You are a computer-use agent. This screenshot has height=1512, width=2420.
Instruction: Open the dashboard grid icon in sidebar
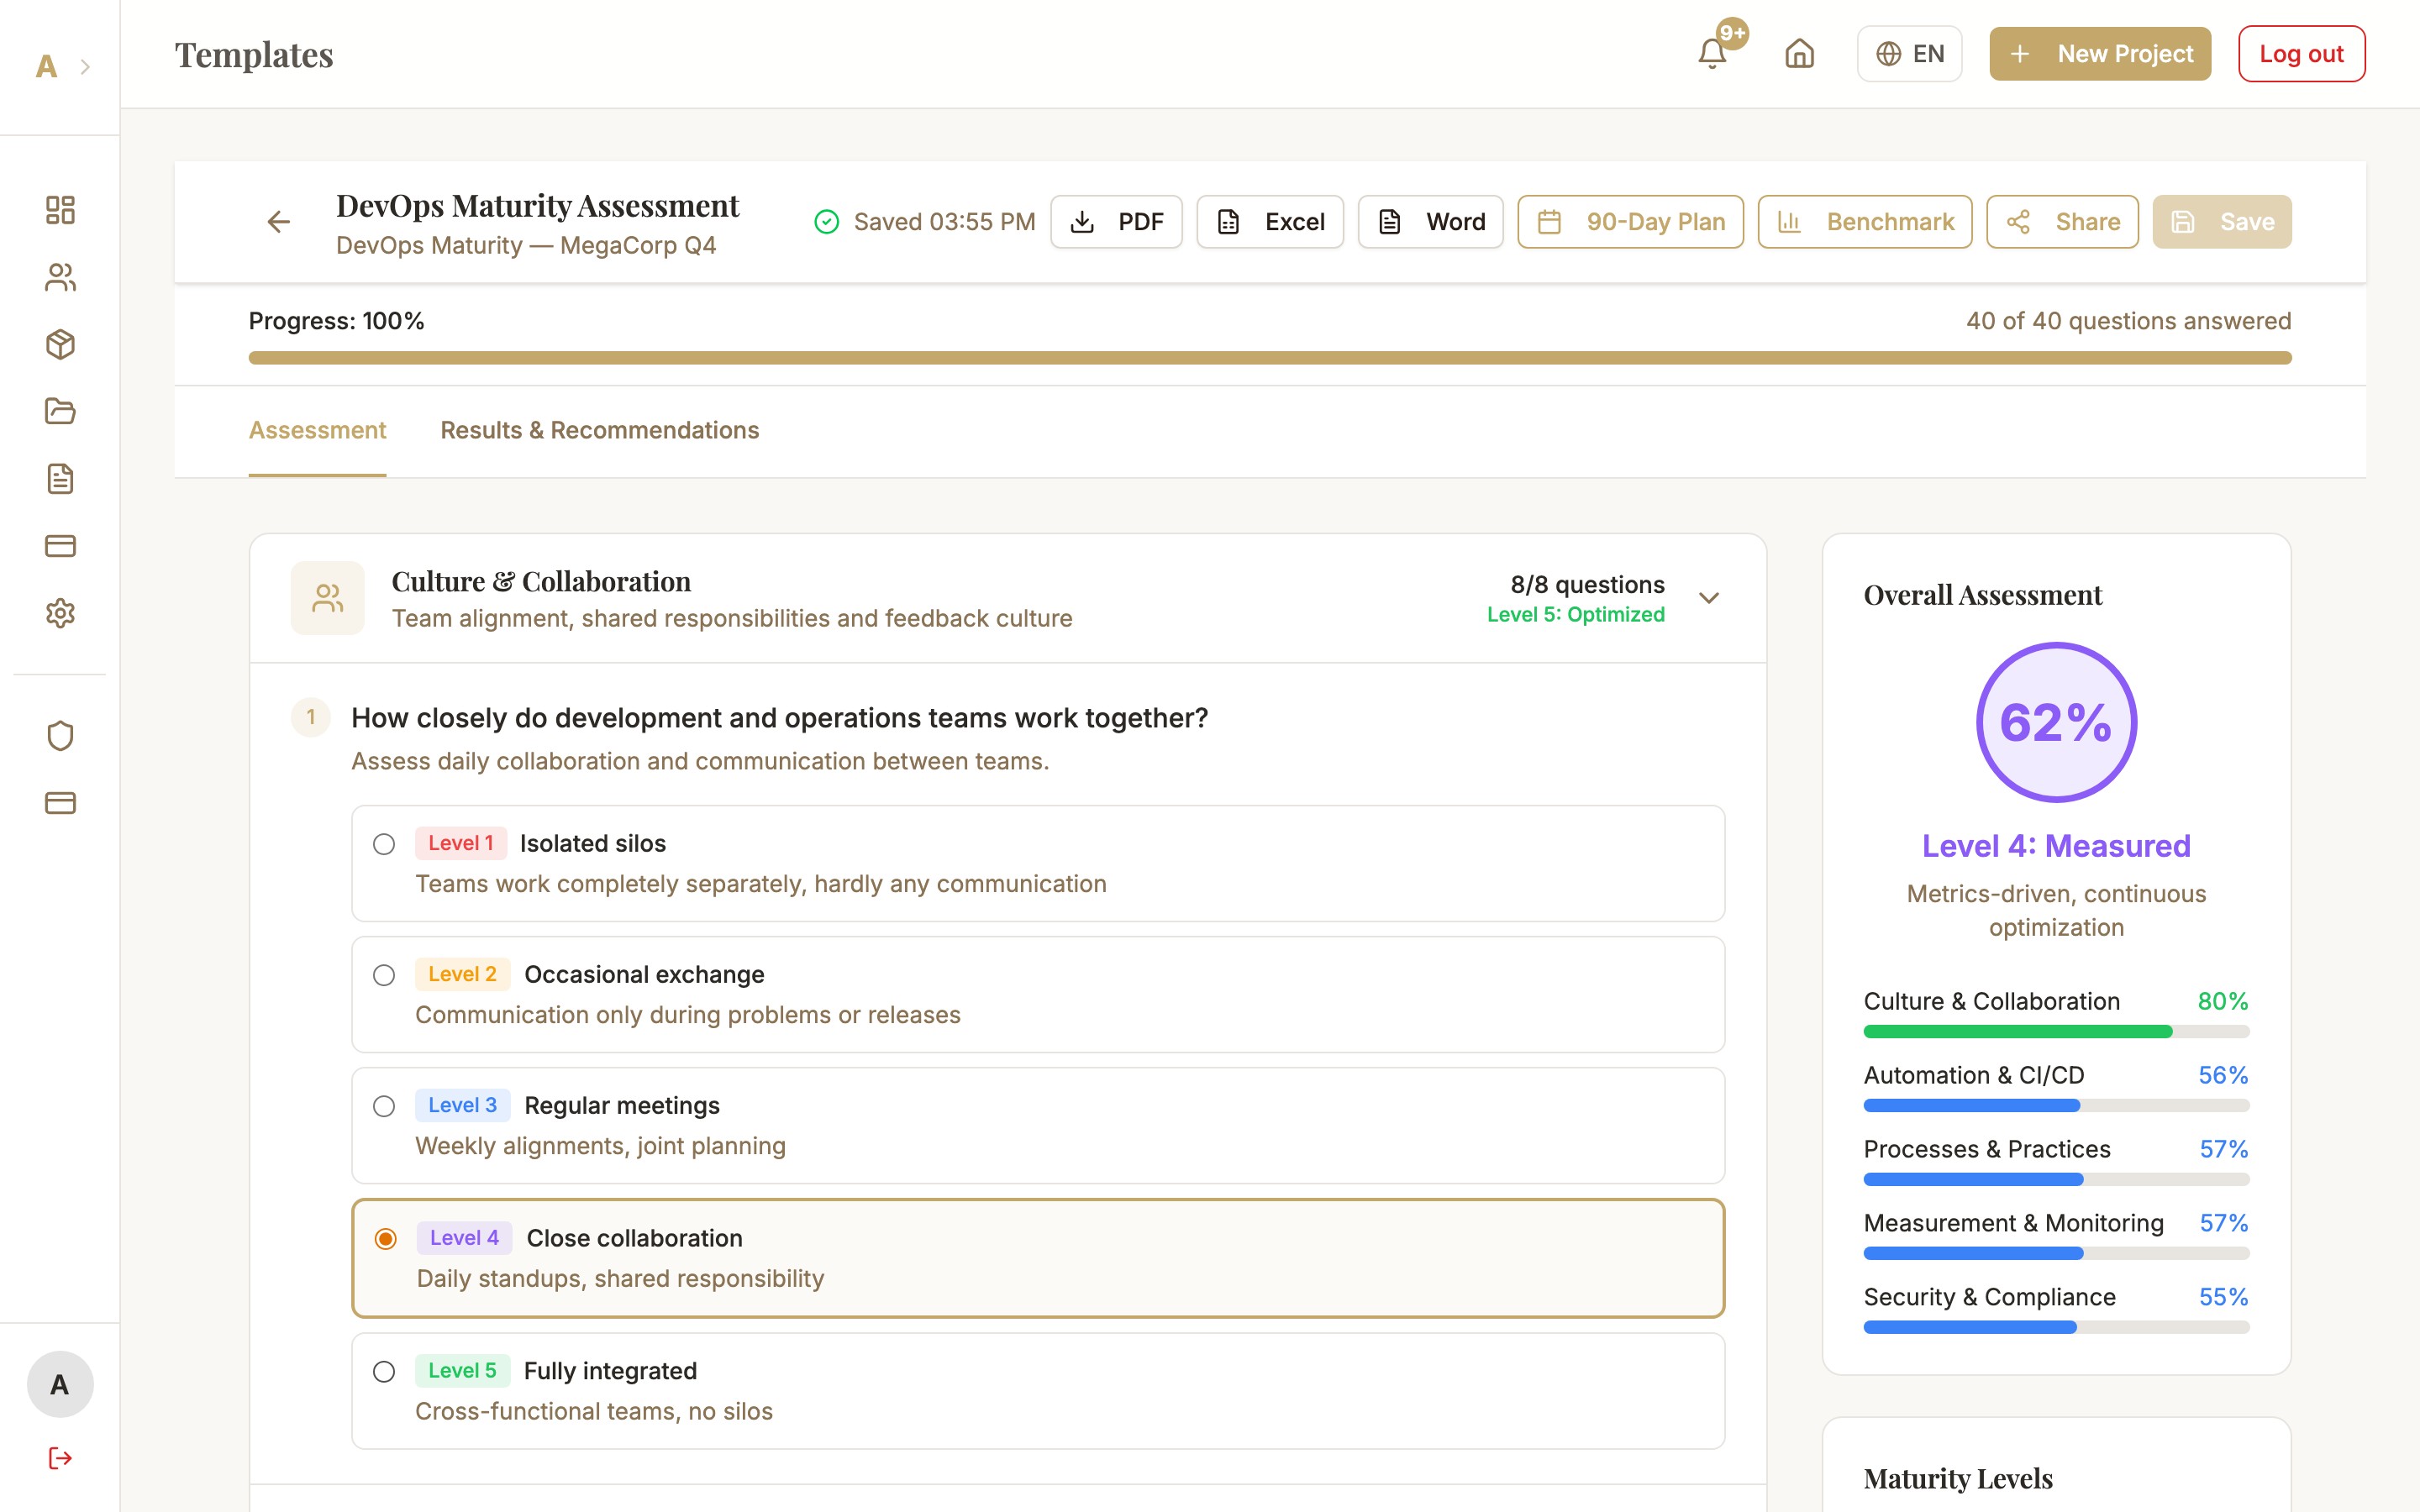60,210
